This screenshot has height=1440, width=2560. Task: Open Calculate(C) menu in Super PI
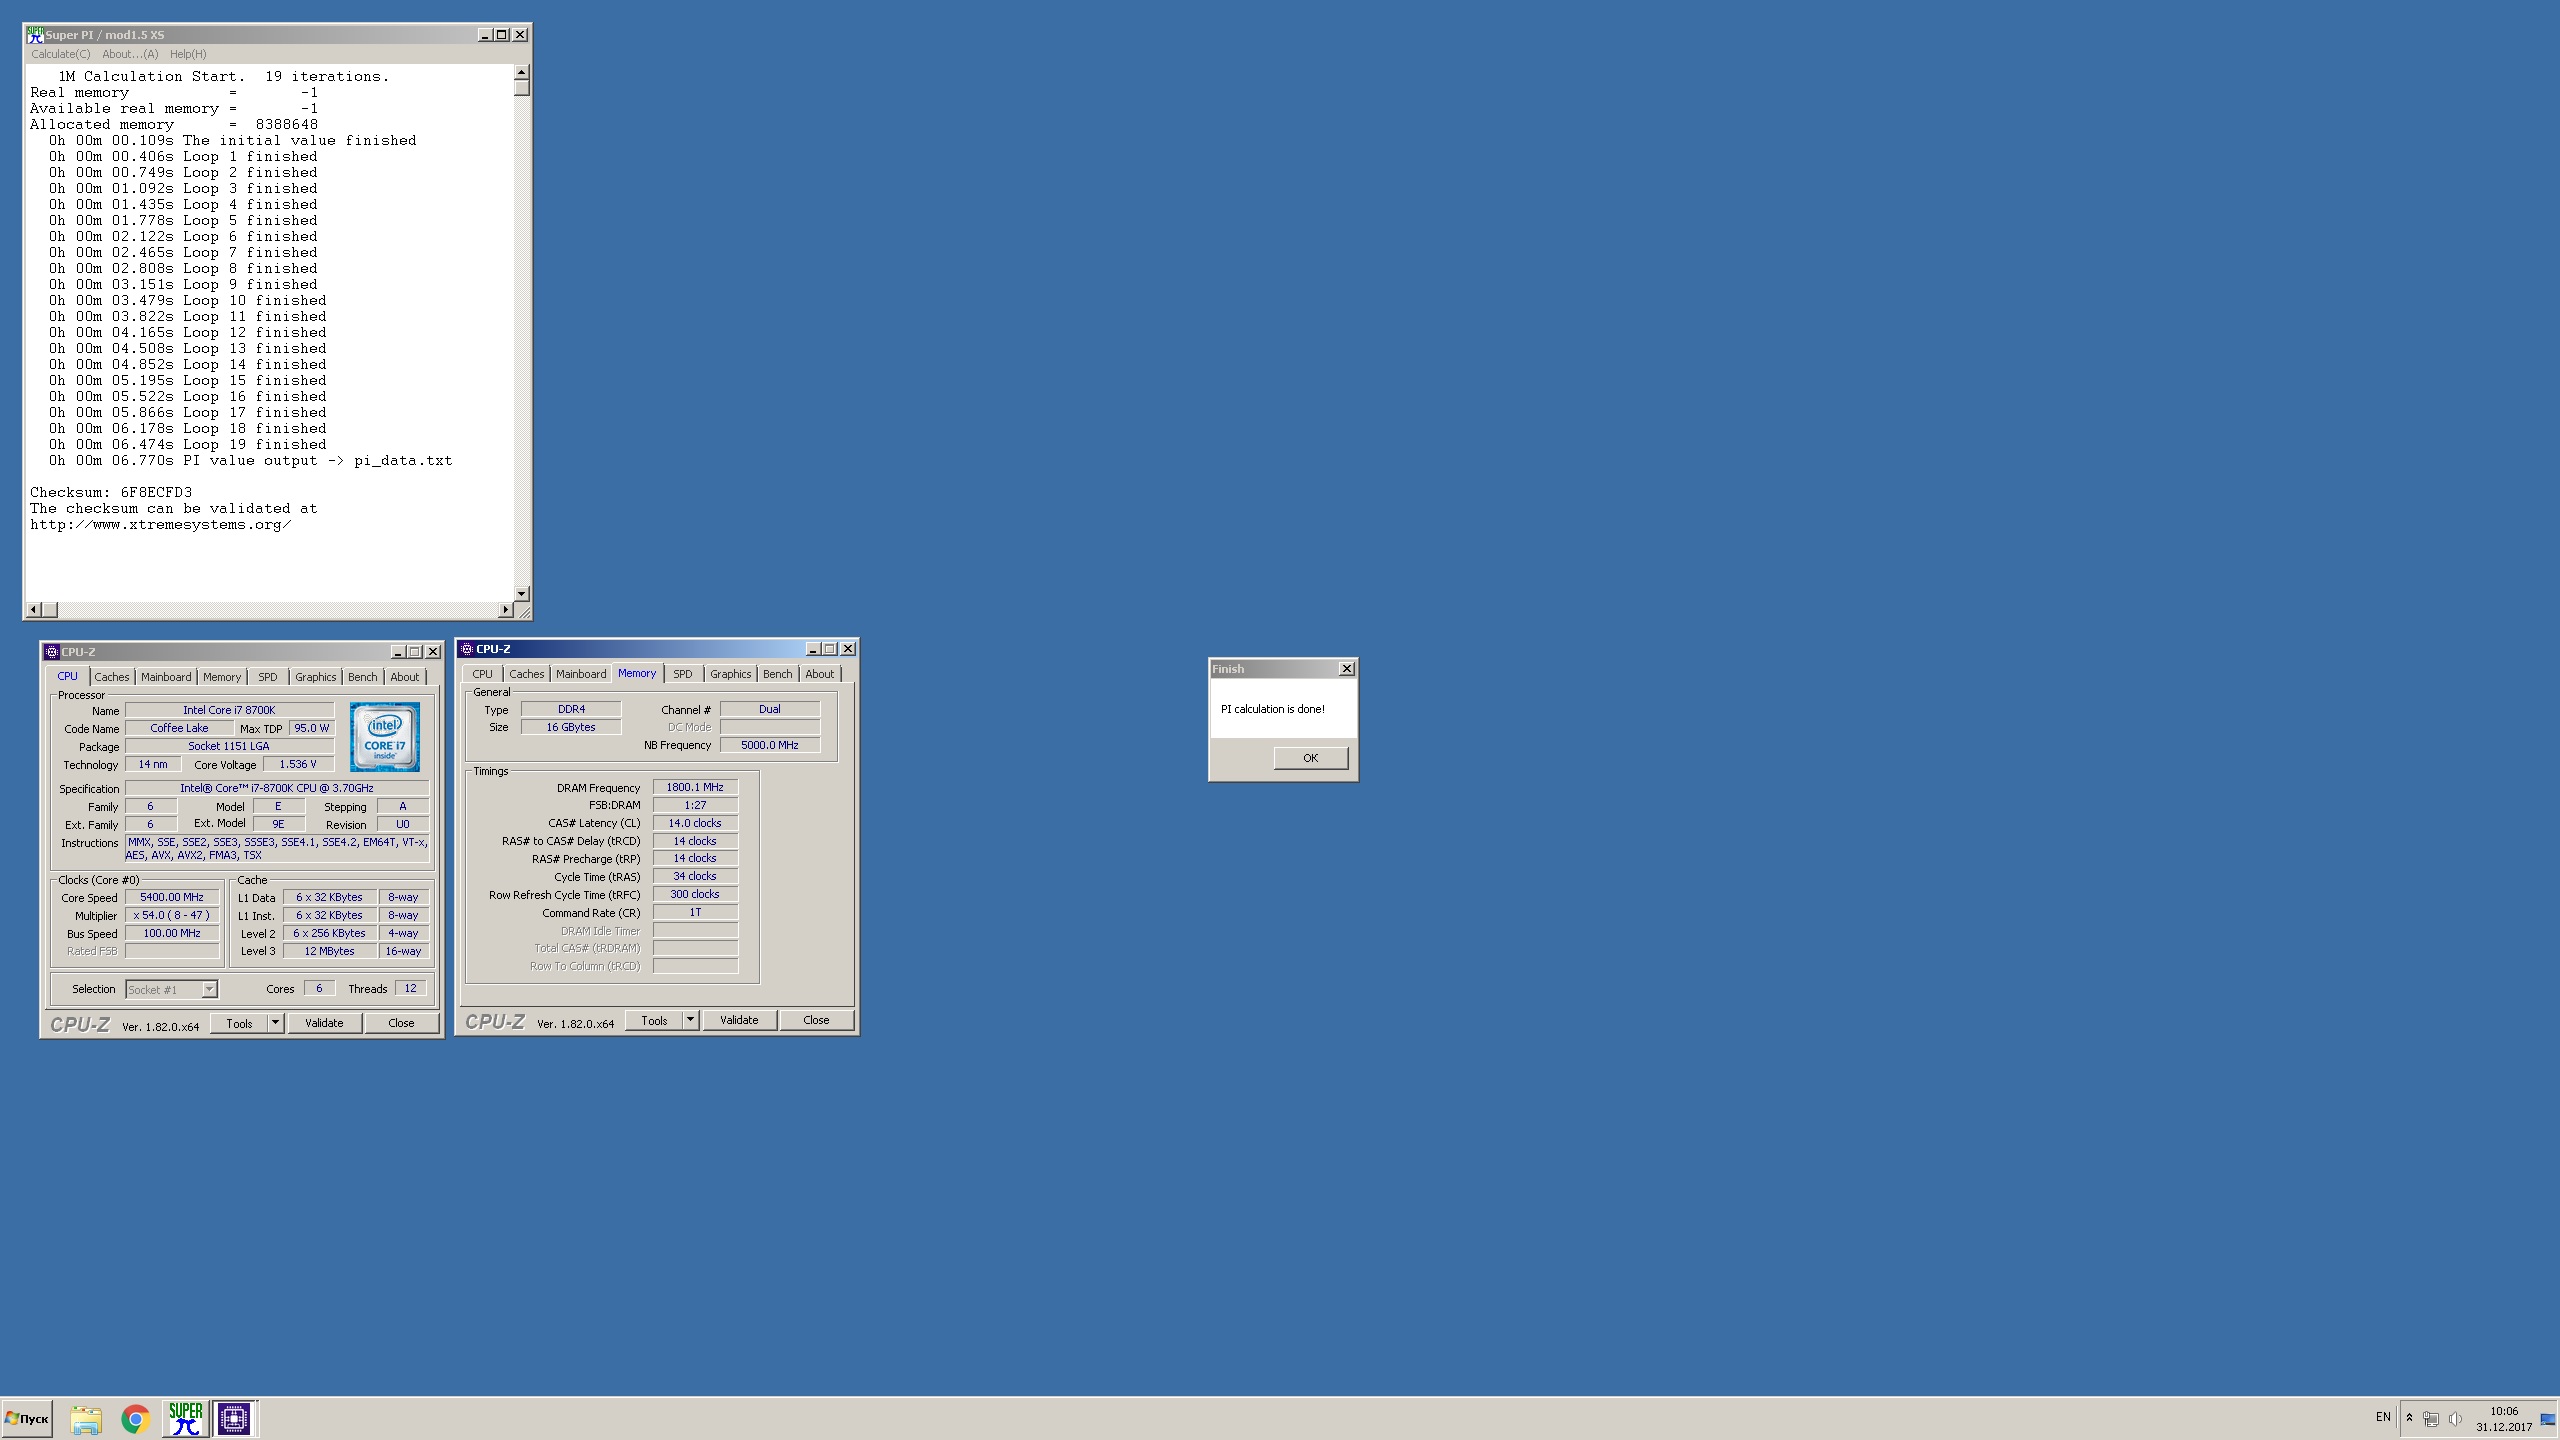click(60, 54)
